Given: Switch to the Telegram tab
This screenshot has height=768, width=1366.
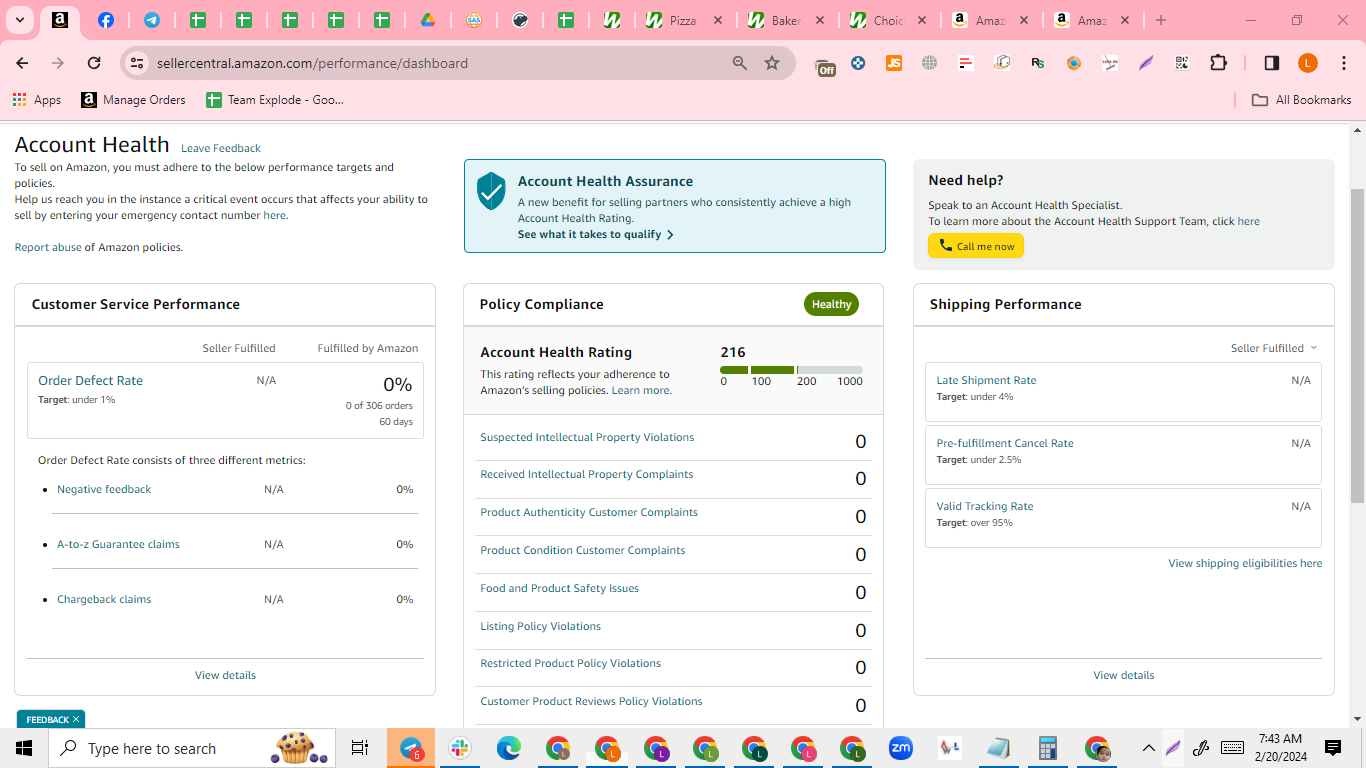Looking at the screenshot, I should point(152,20).
